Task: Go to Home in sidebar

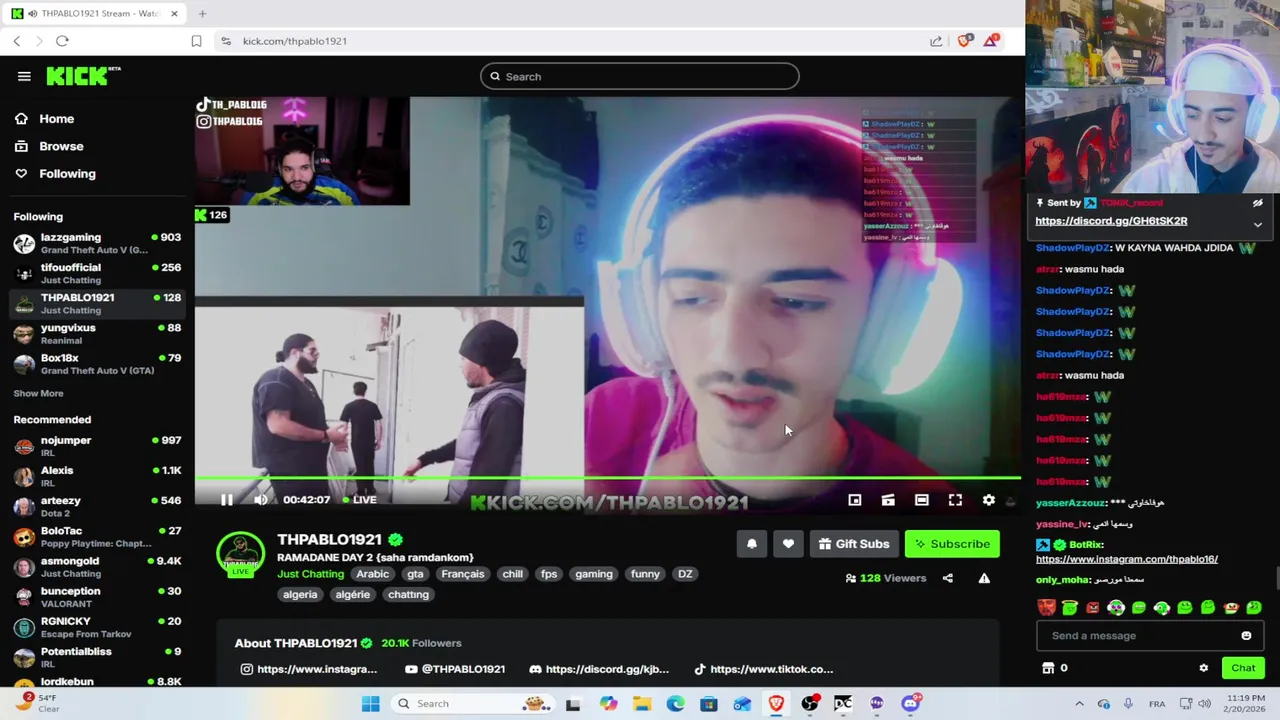Action: (56, 119)
